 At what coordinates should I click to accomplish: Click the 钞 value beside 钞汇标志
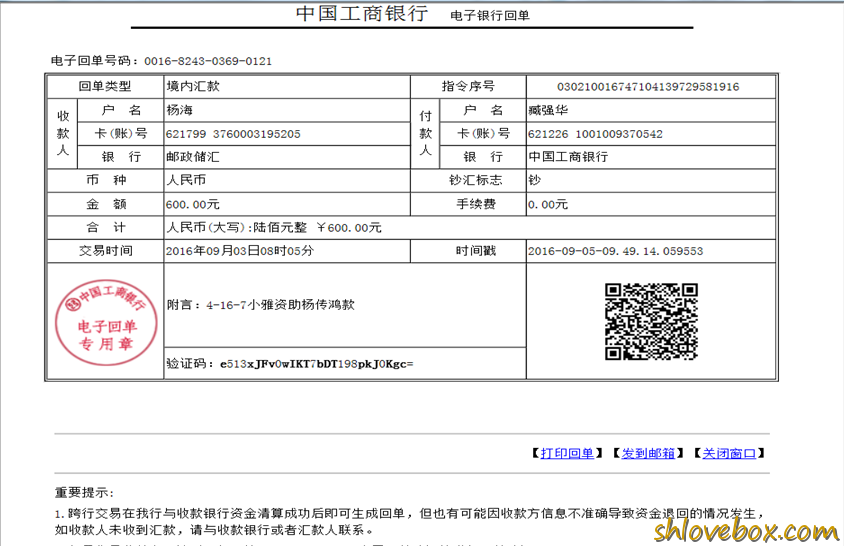click(x=534, y=180)
